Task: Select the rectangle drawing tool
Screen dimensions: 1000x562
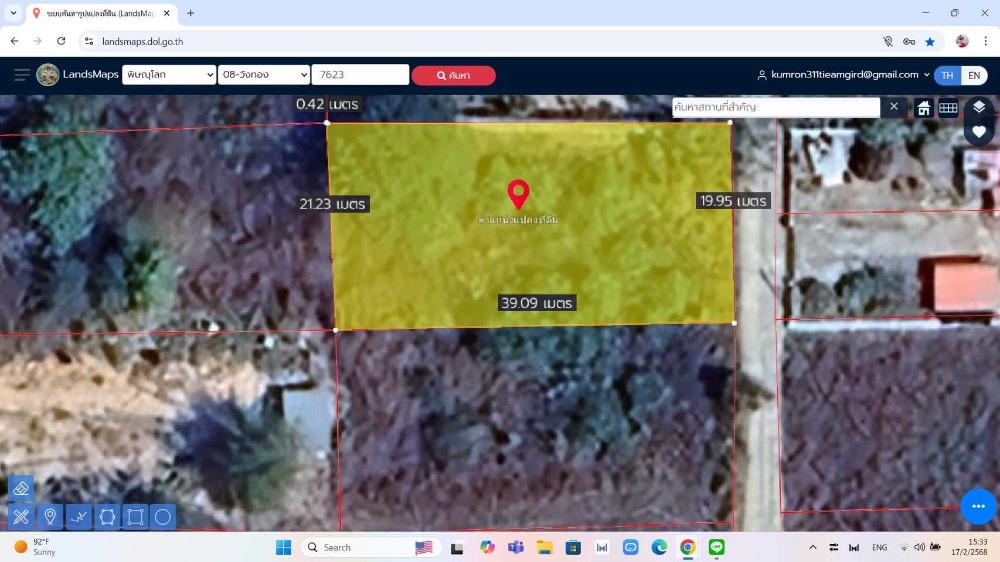Action: [x=135, y=516]
